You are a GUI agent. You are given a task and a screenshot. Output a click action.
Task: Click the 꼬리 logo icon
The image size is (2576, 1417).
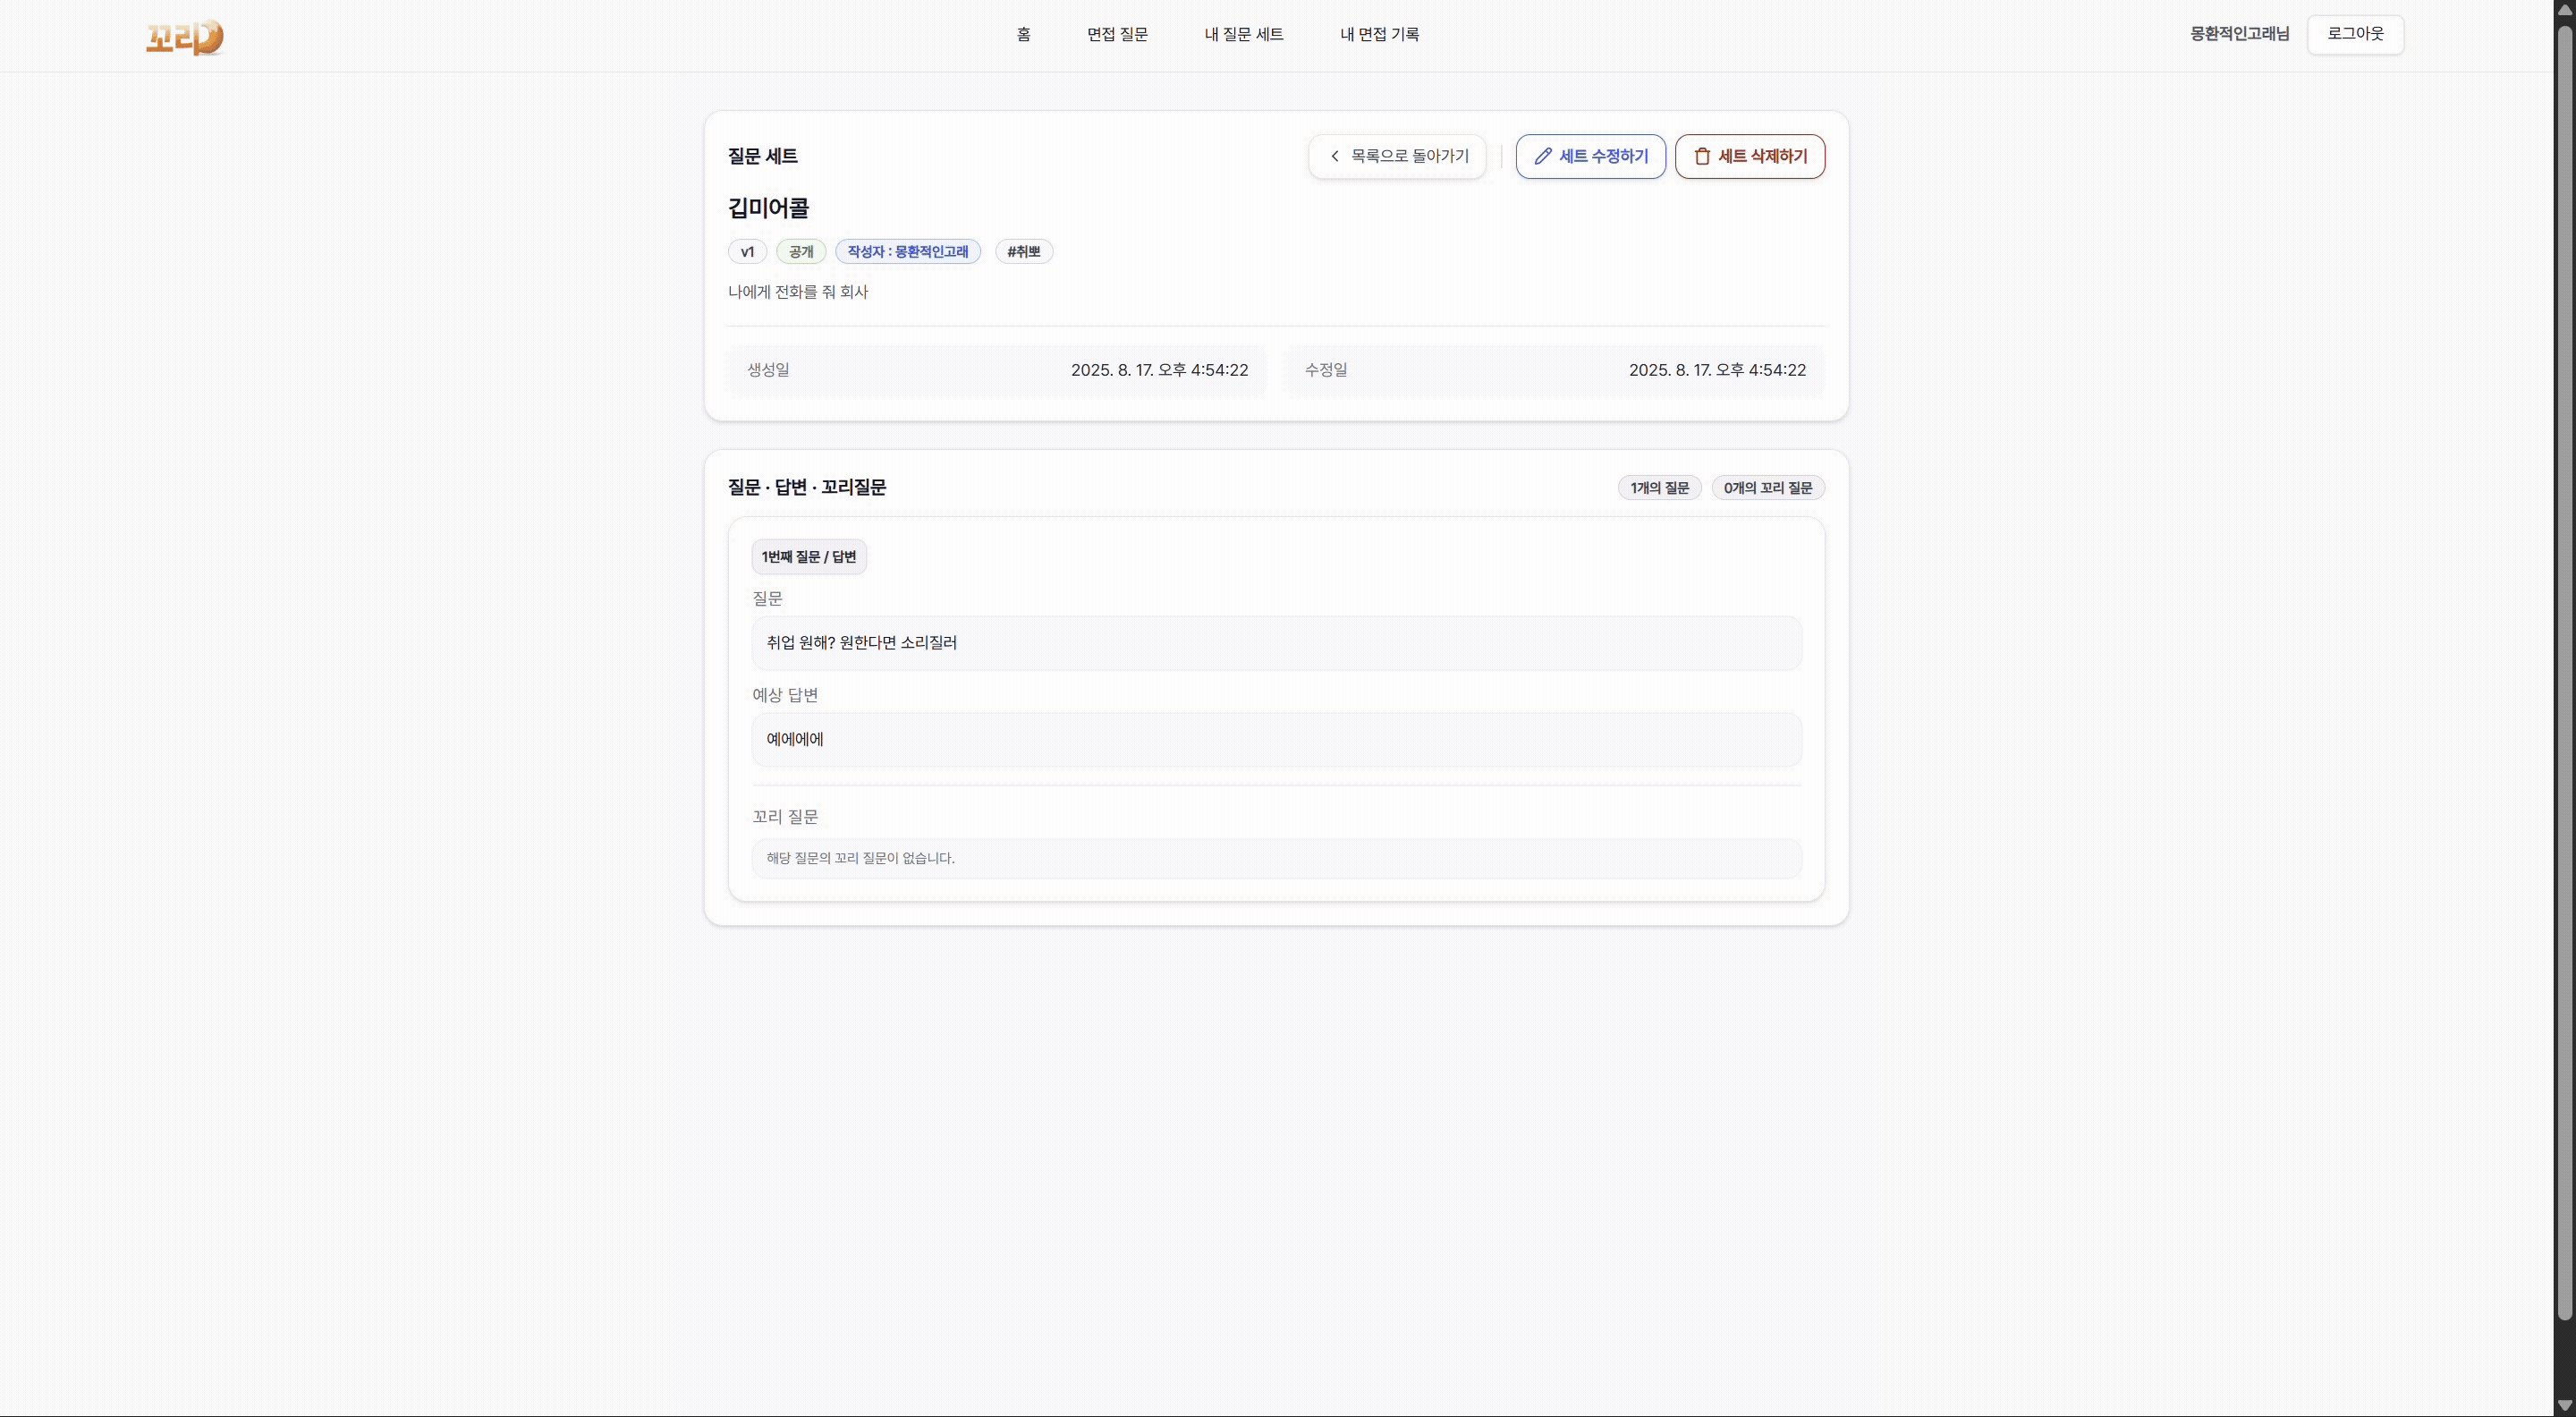(x=185, y=37)
